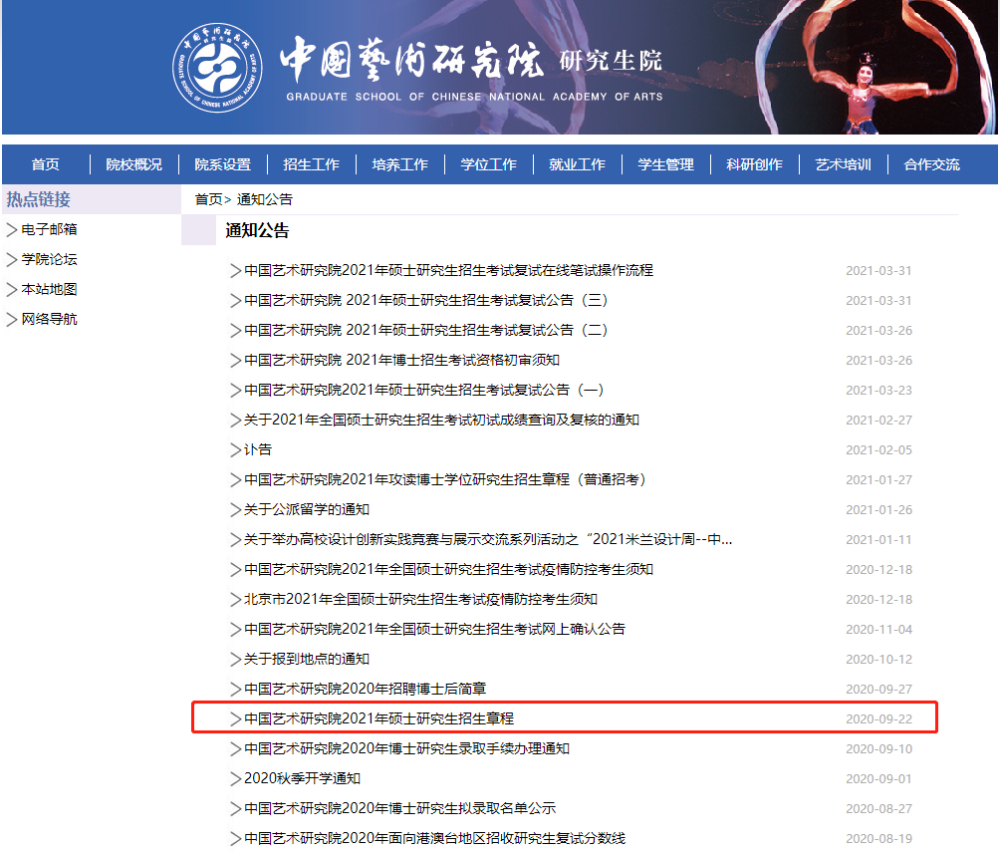Click the dancer banner image
This screenshot has height=853, width=1000.
[874, 67]
